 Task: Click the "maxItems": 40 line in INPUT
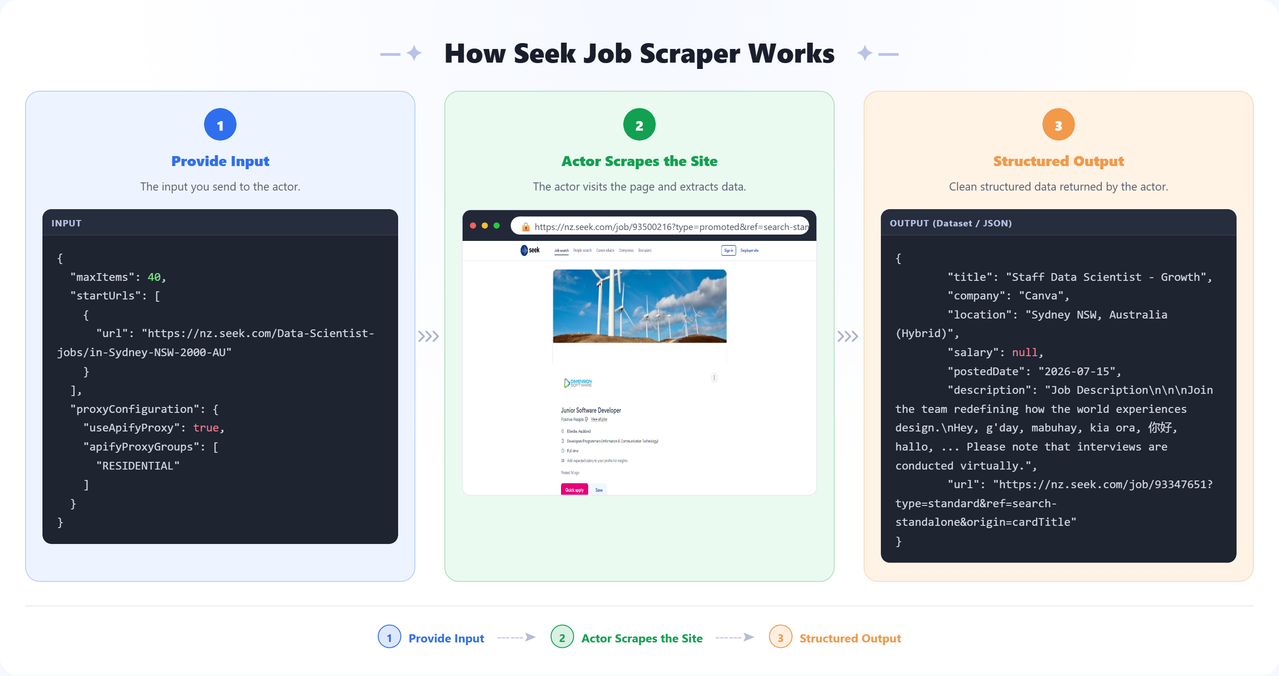click(118, 276)
